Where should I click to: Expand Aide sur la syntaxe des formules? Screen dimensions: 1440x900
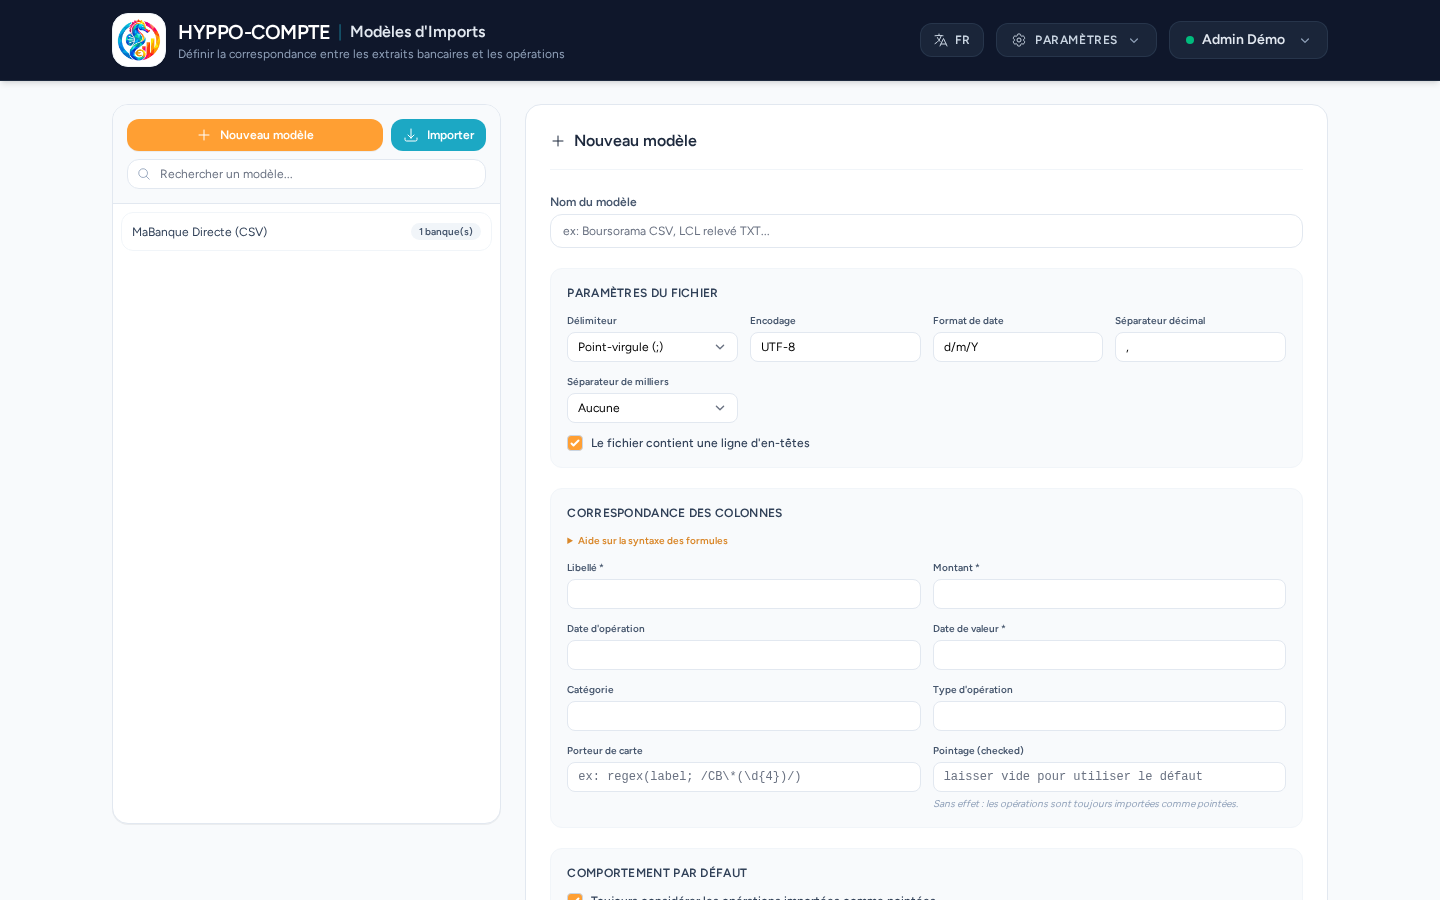[x=647, y=541]
